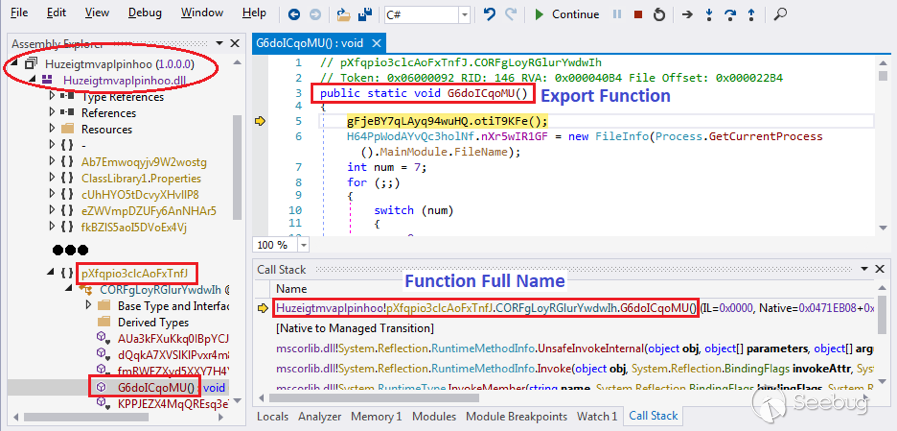Navigate backward with the blue back arrow
This screenshot has width=897, height=431.
(x=294, y=15)
